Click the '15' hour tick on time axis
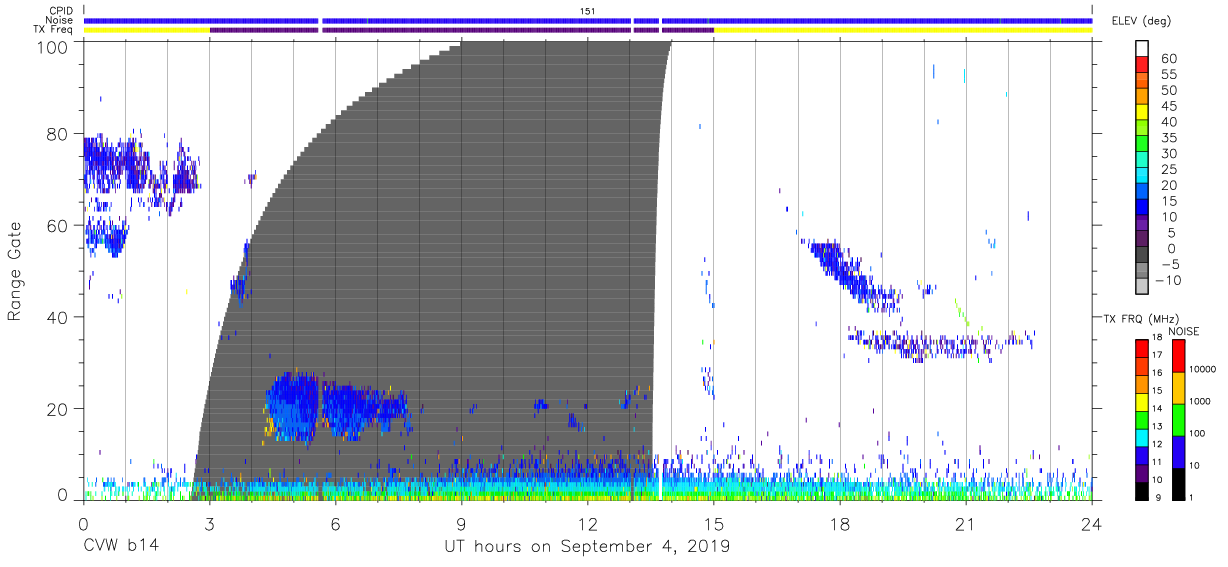This screenshot has width=1228, height=567. pyautogui.click(x=714, y=524)
